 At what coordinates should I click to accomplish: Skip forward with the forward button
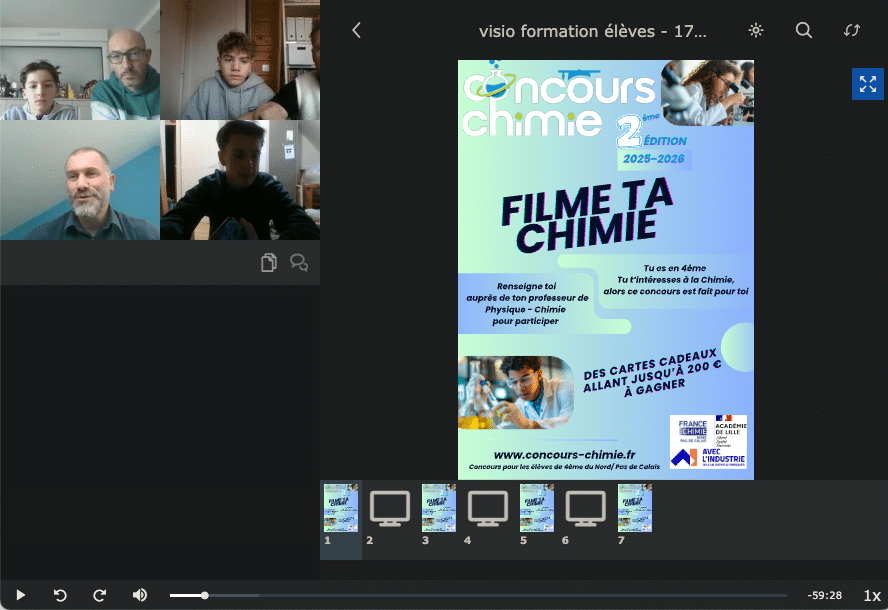point(100,595)
